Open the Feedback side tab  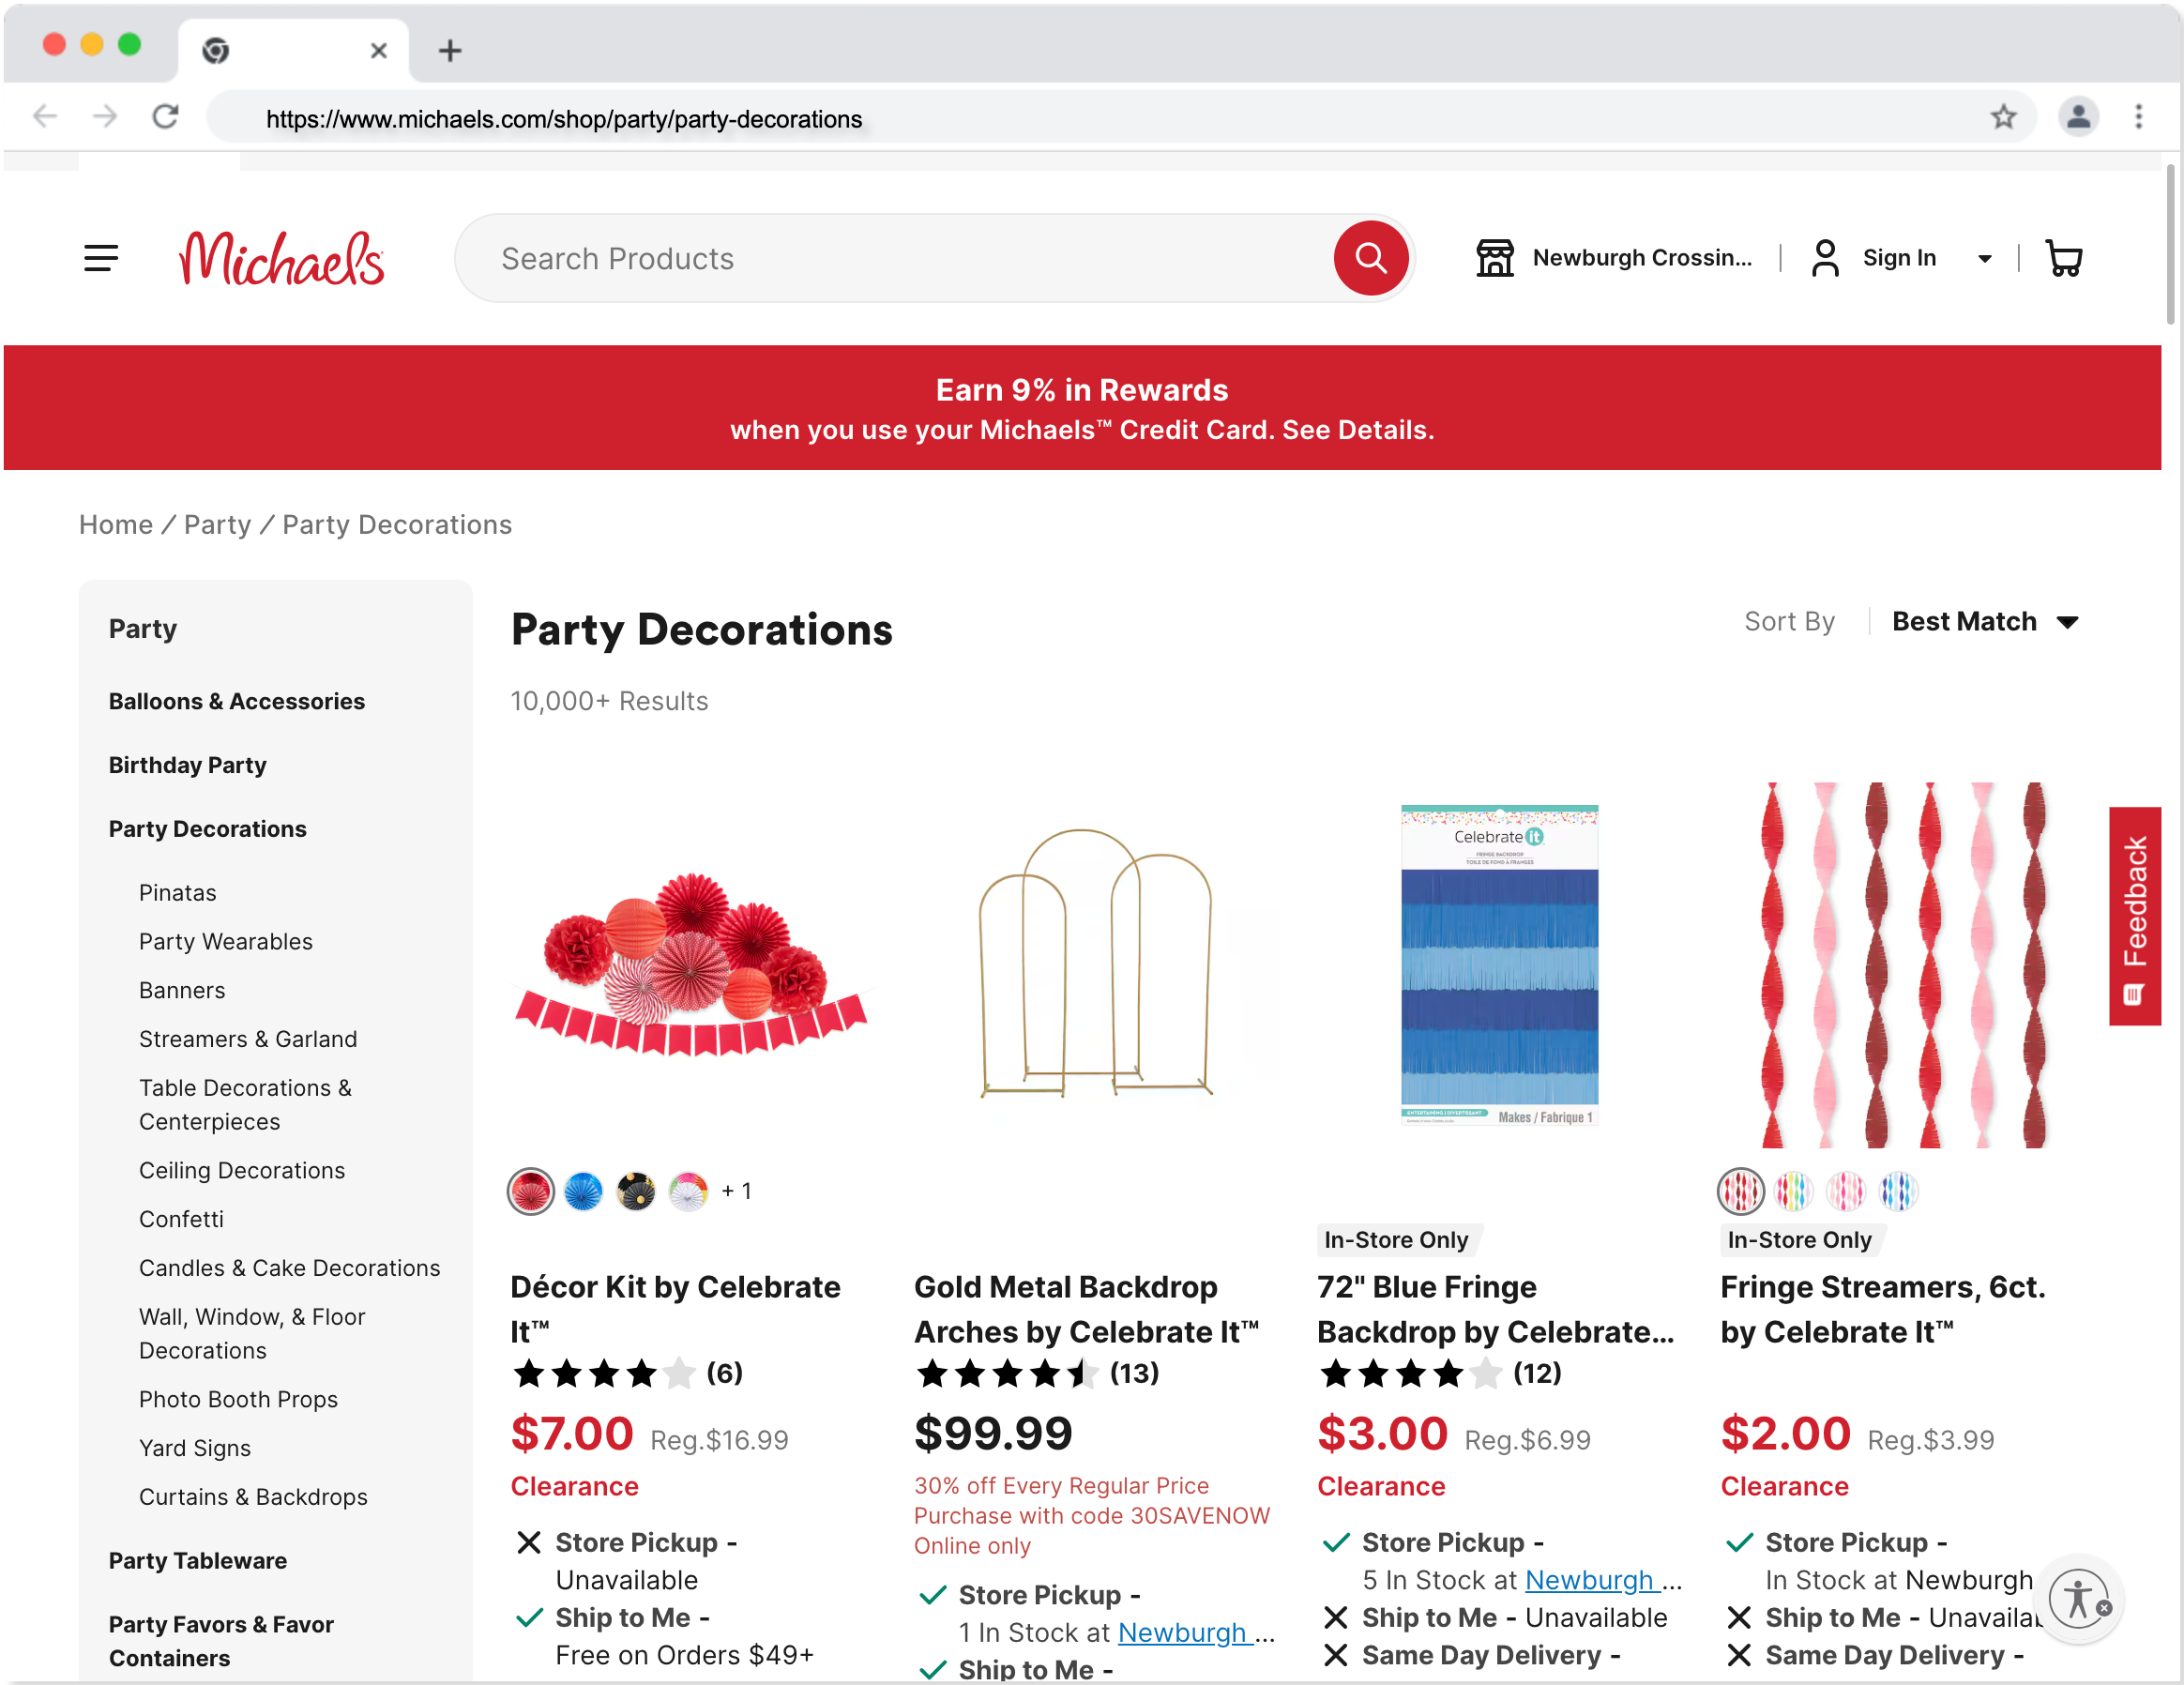(2135, 916)
